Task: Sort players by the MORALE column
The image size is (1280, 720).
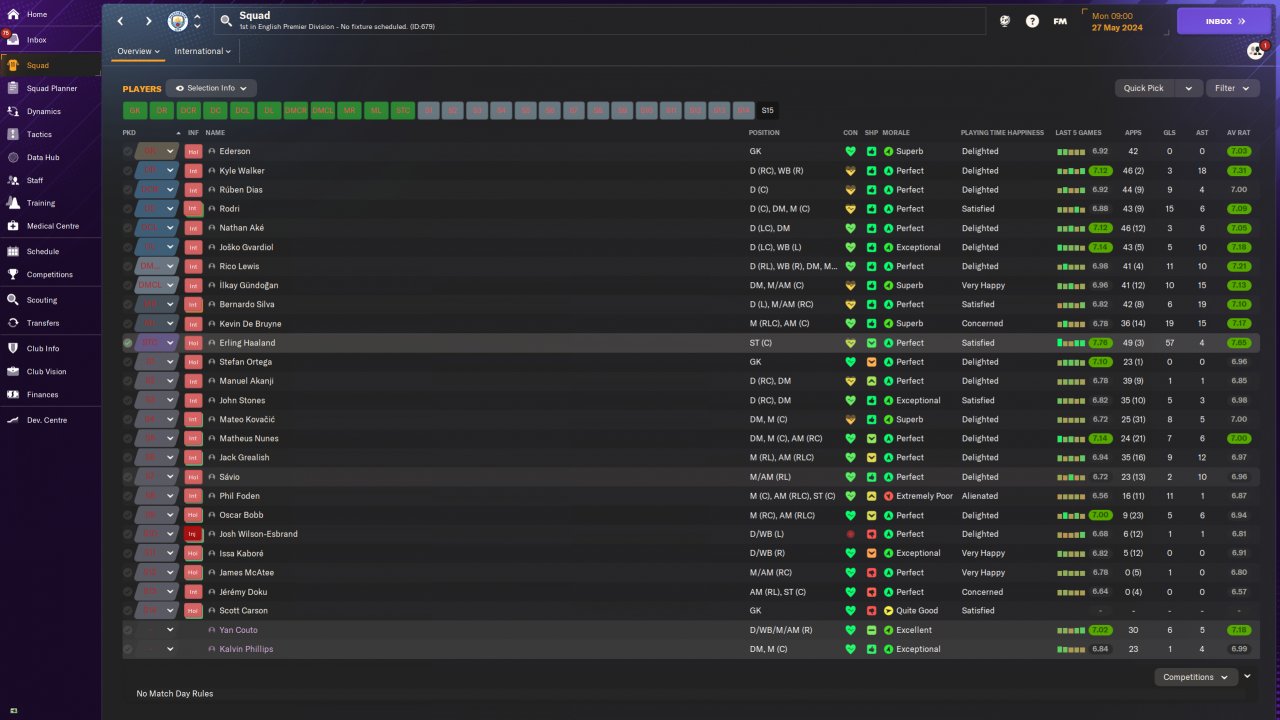Action: 896,132
